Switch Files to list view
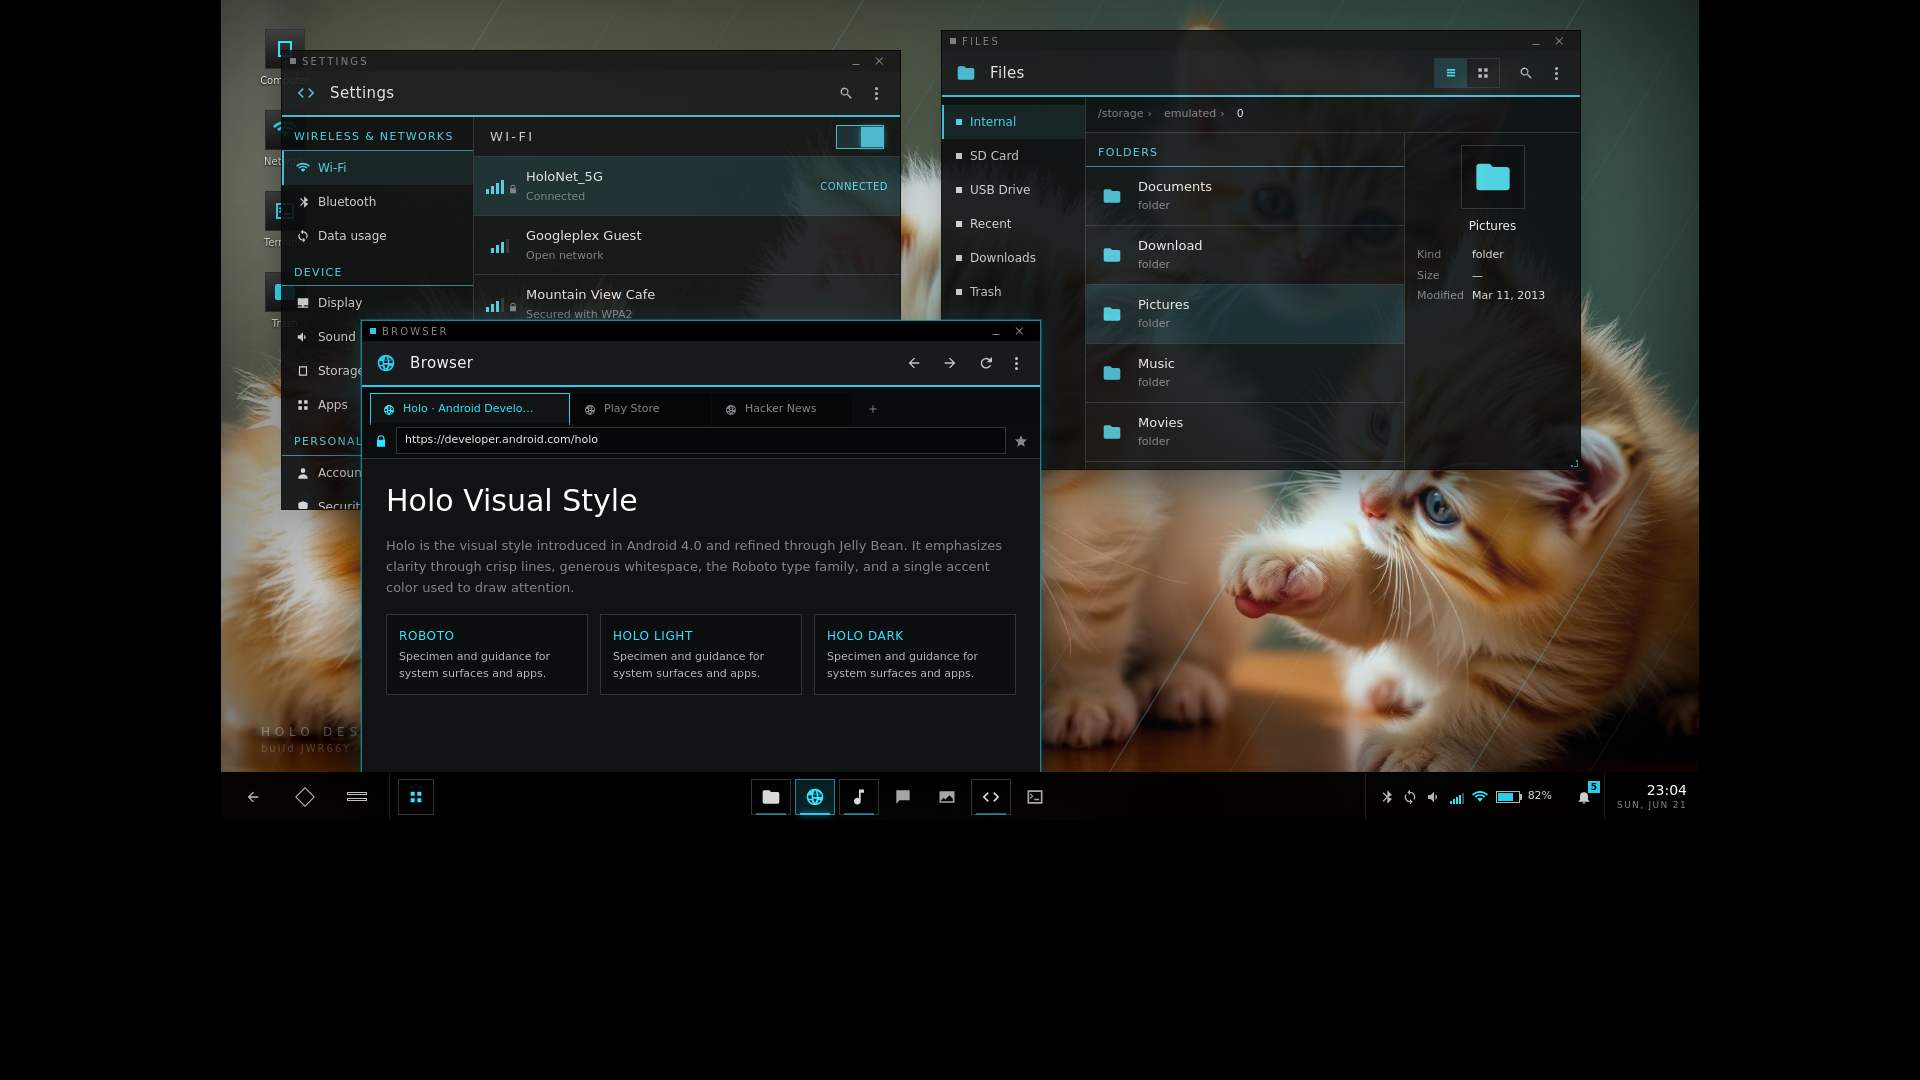 (x=1451, y=73)
